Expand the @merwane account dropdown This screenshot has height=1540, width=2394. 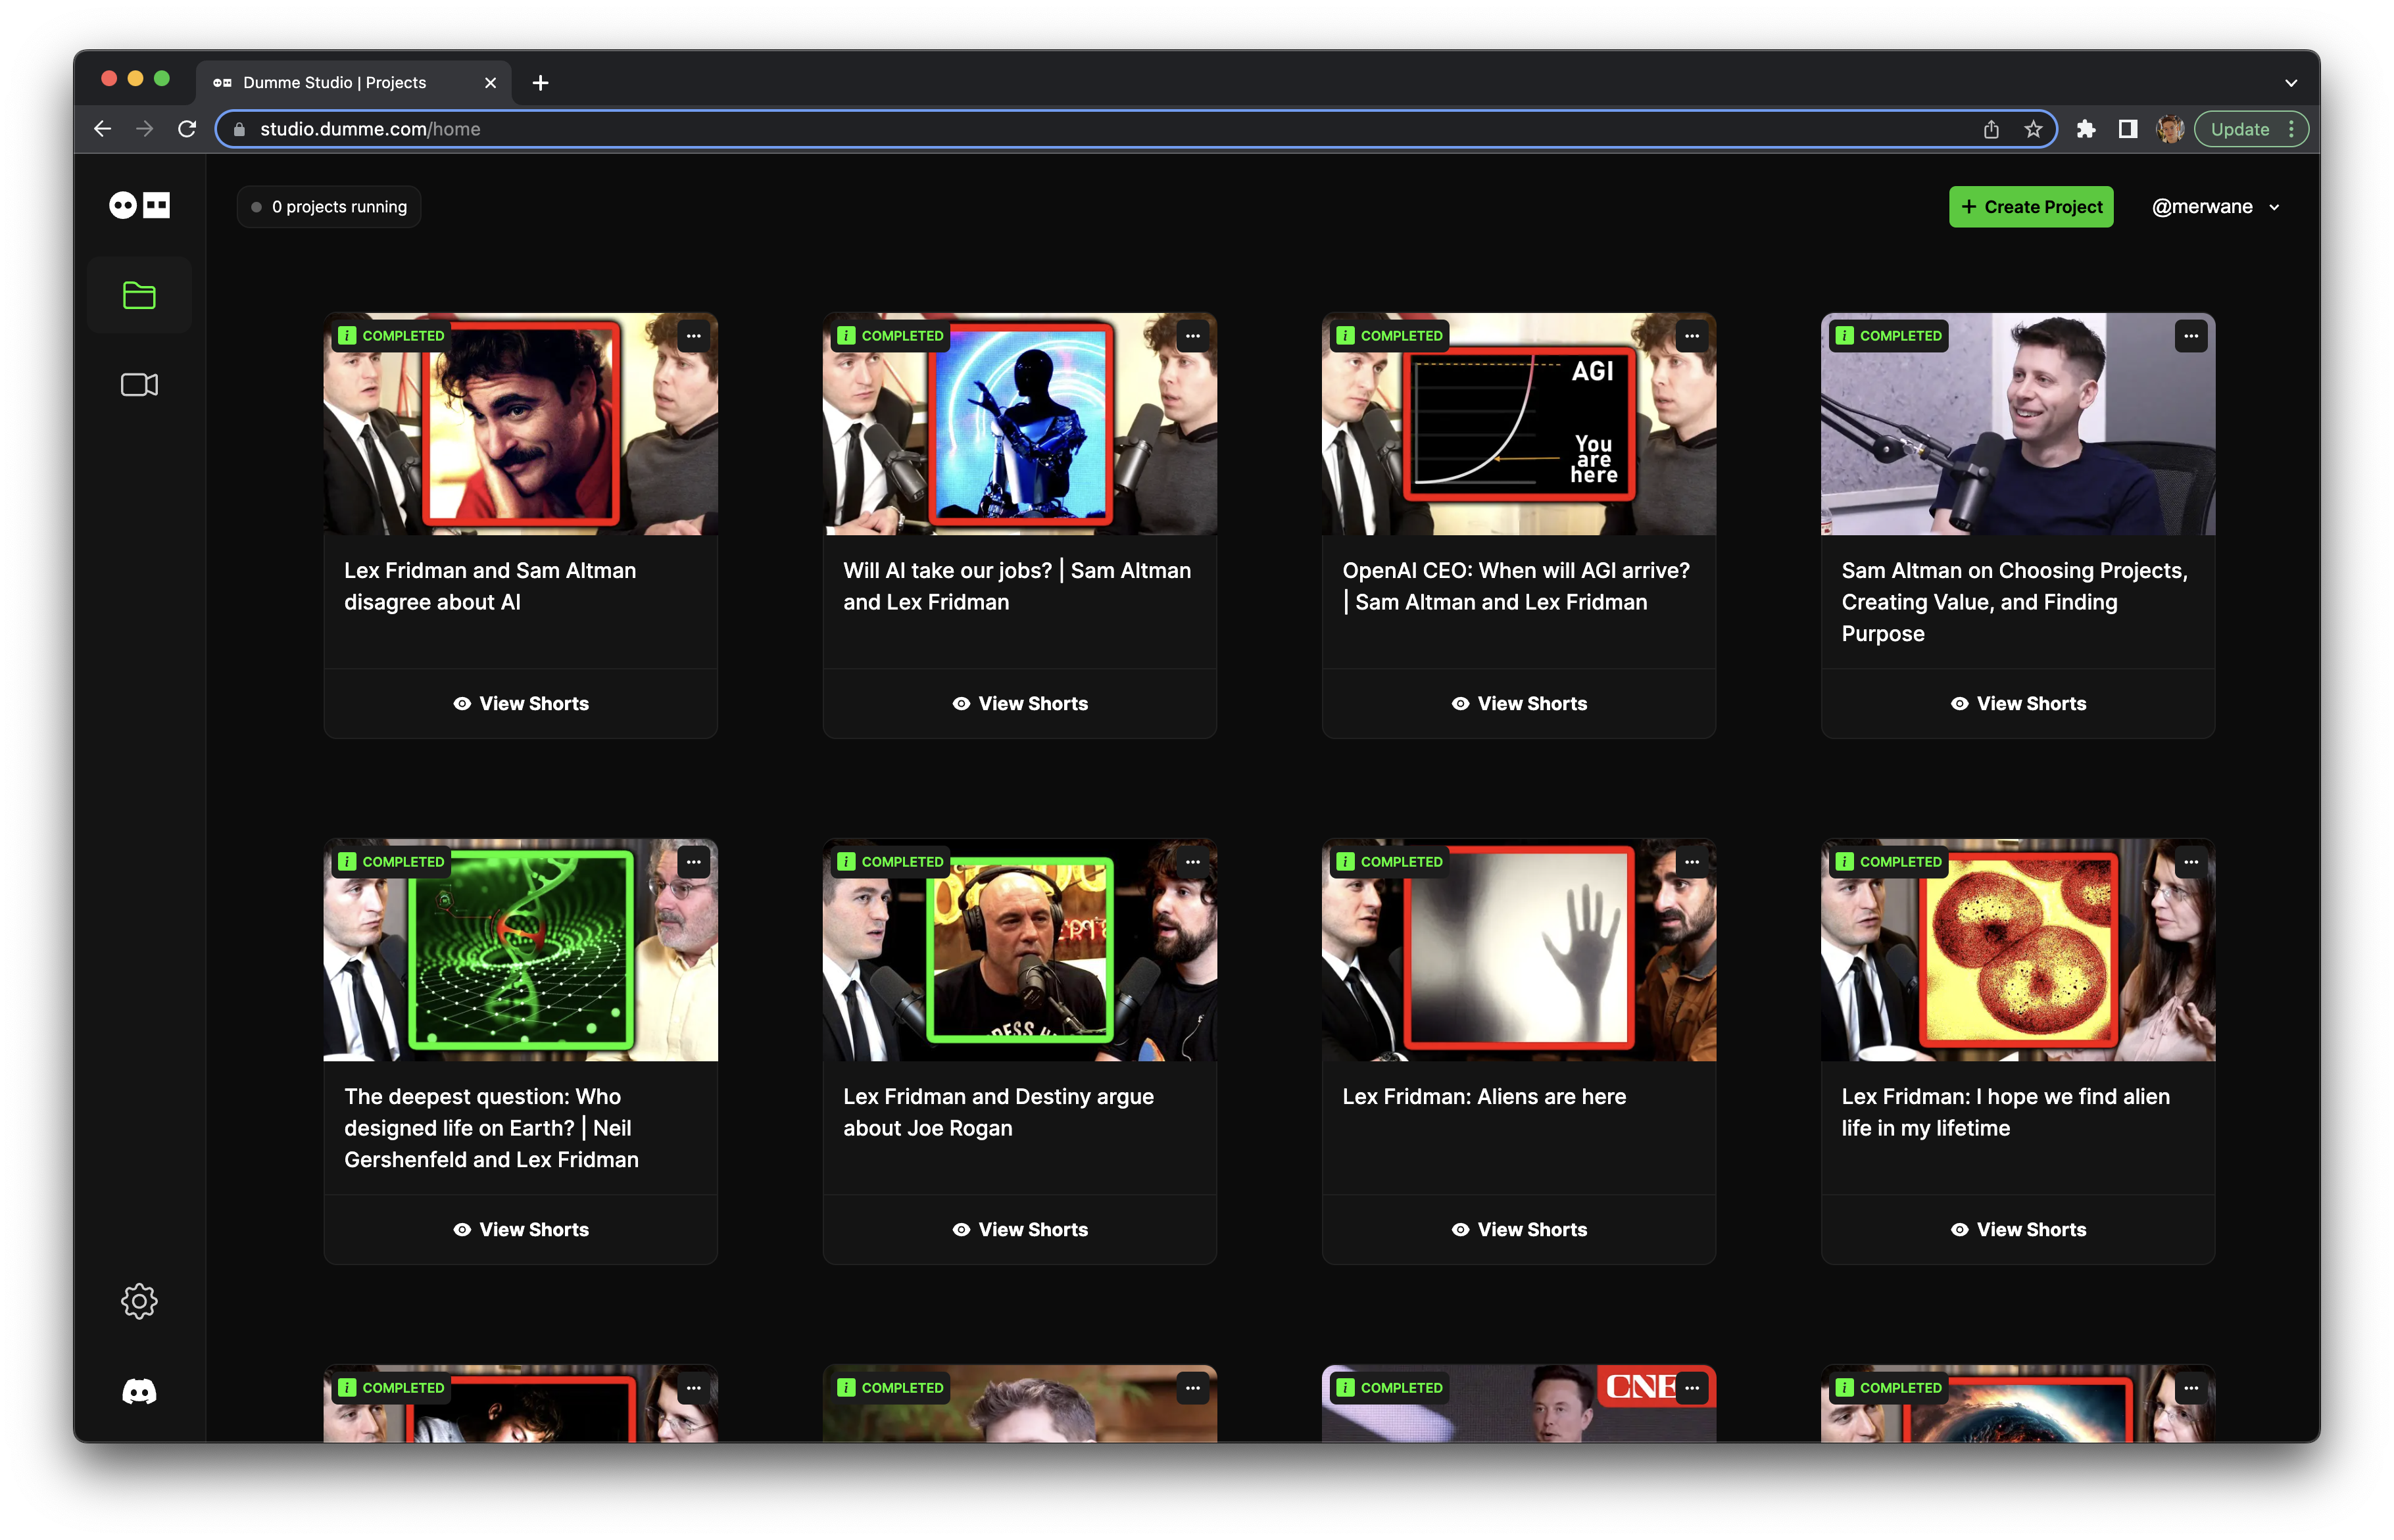pyautogui.click(x=2215, y=207)
